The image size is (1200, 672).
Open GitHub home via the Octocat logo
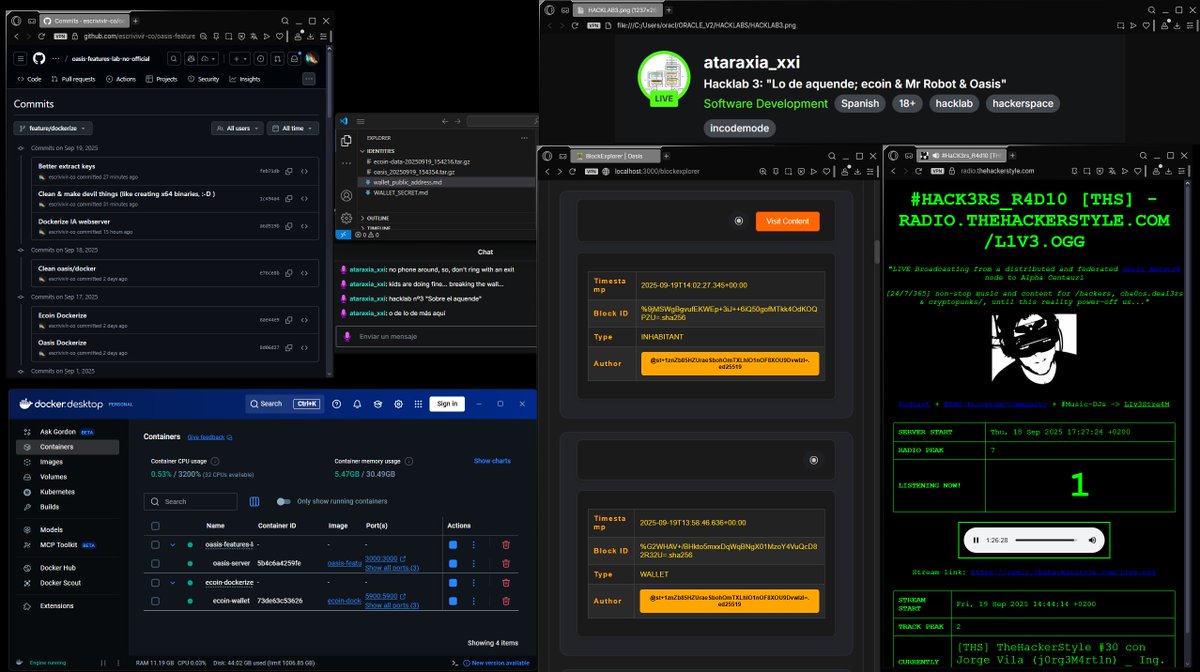click(x=39, y=58)
